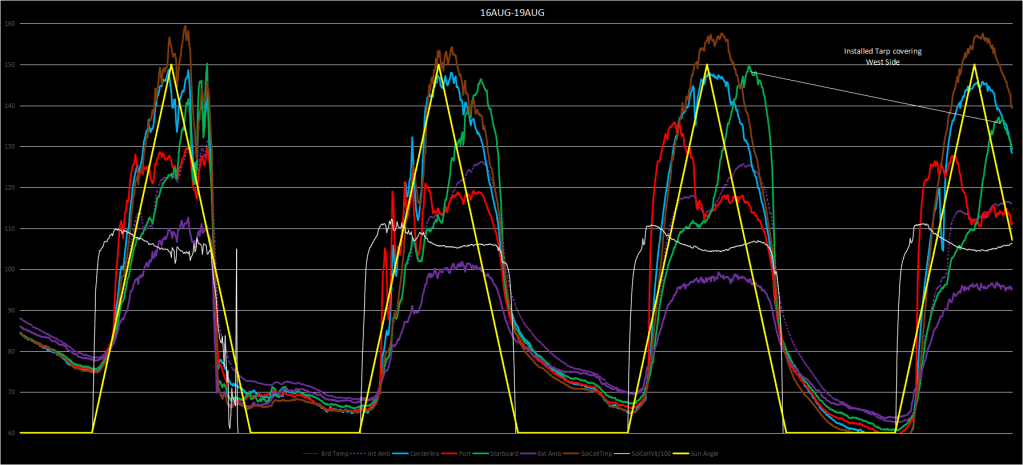
Task: Click the 110 y-axis label
Action: [x=10, y=228]
